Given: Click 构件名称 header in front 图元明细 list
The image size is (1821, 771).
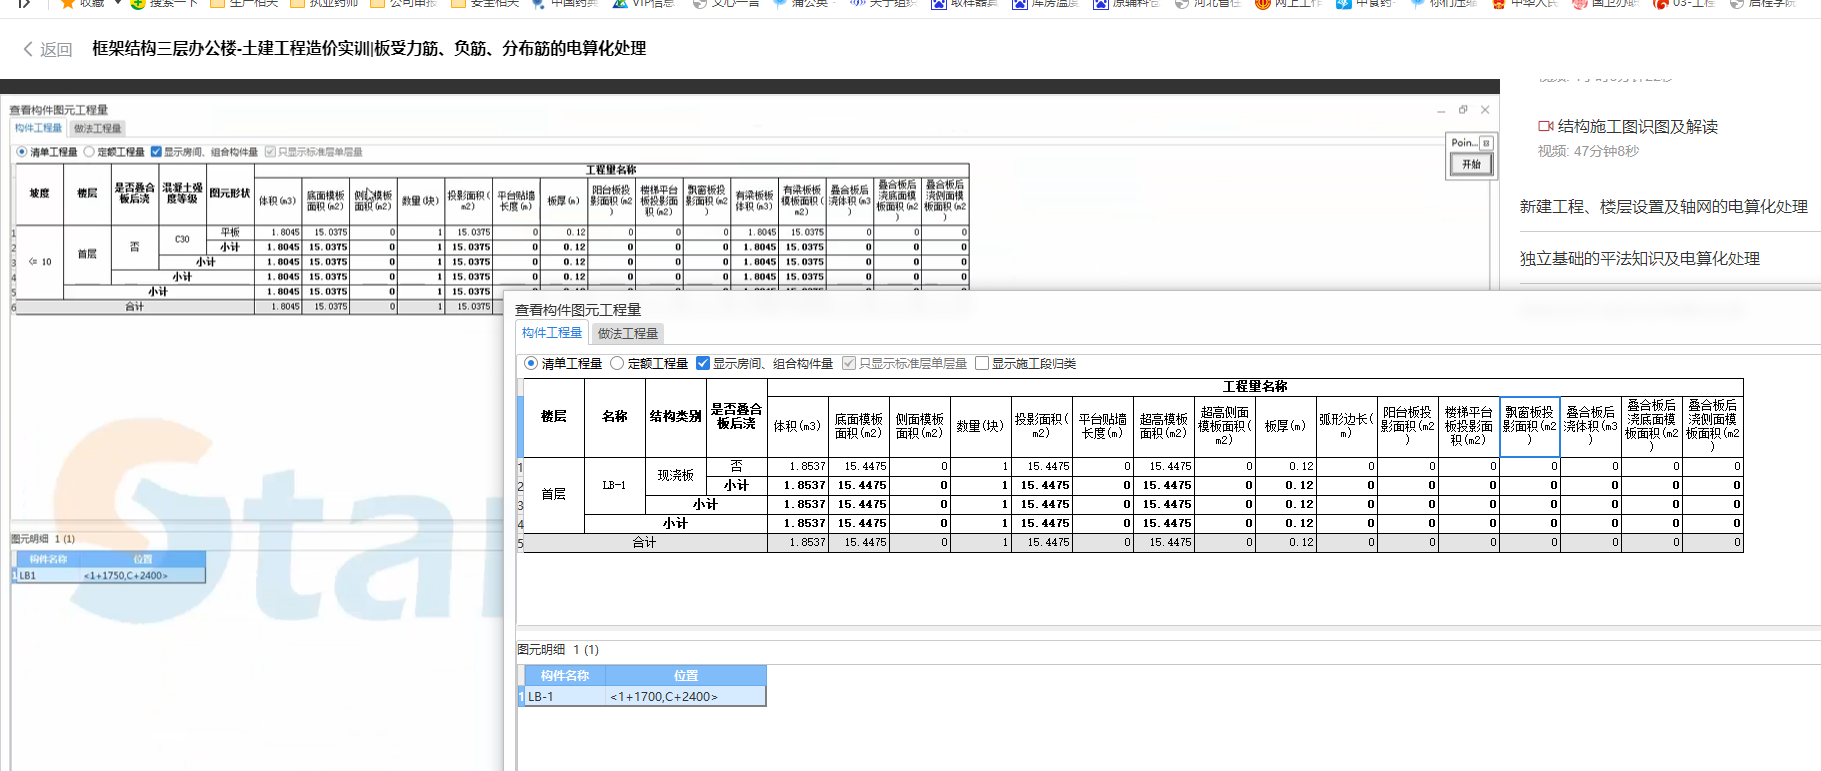Looking at the screenshot, I should 565,676.
